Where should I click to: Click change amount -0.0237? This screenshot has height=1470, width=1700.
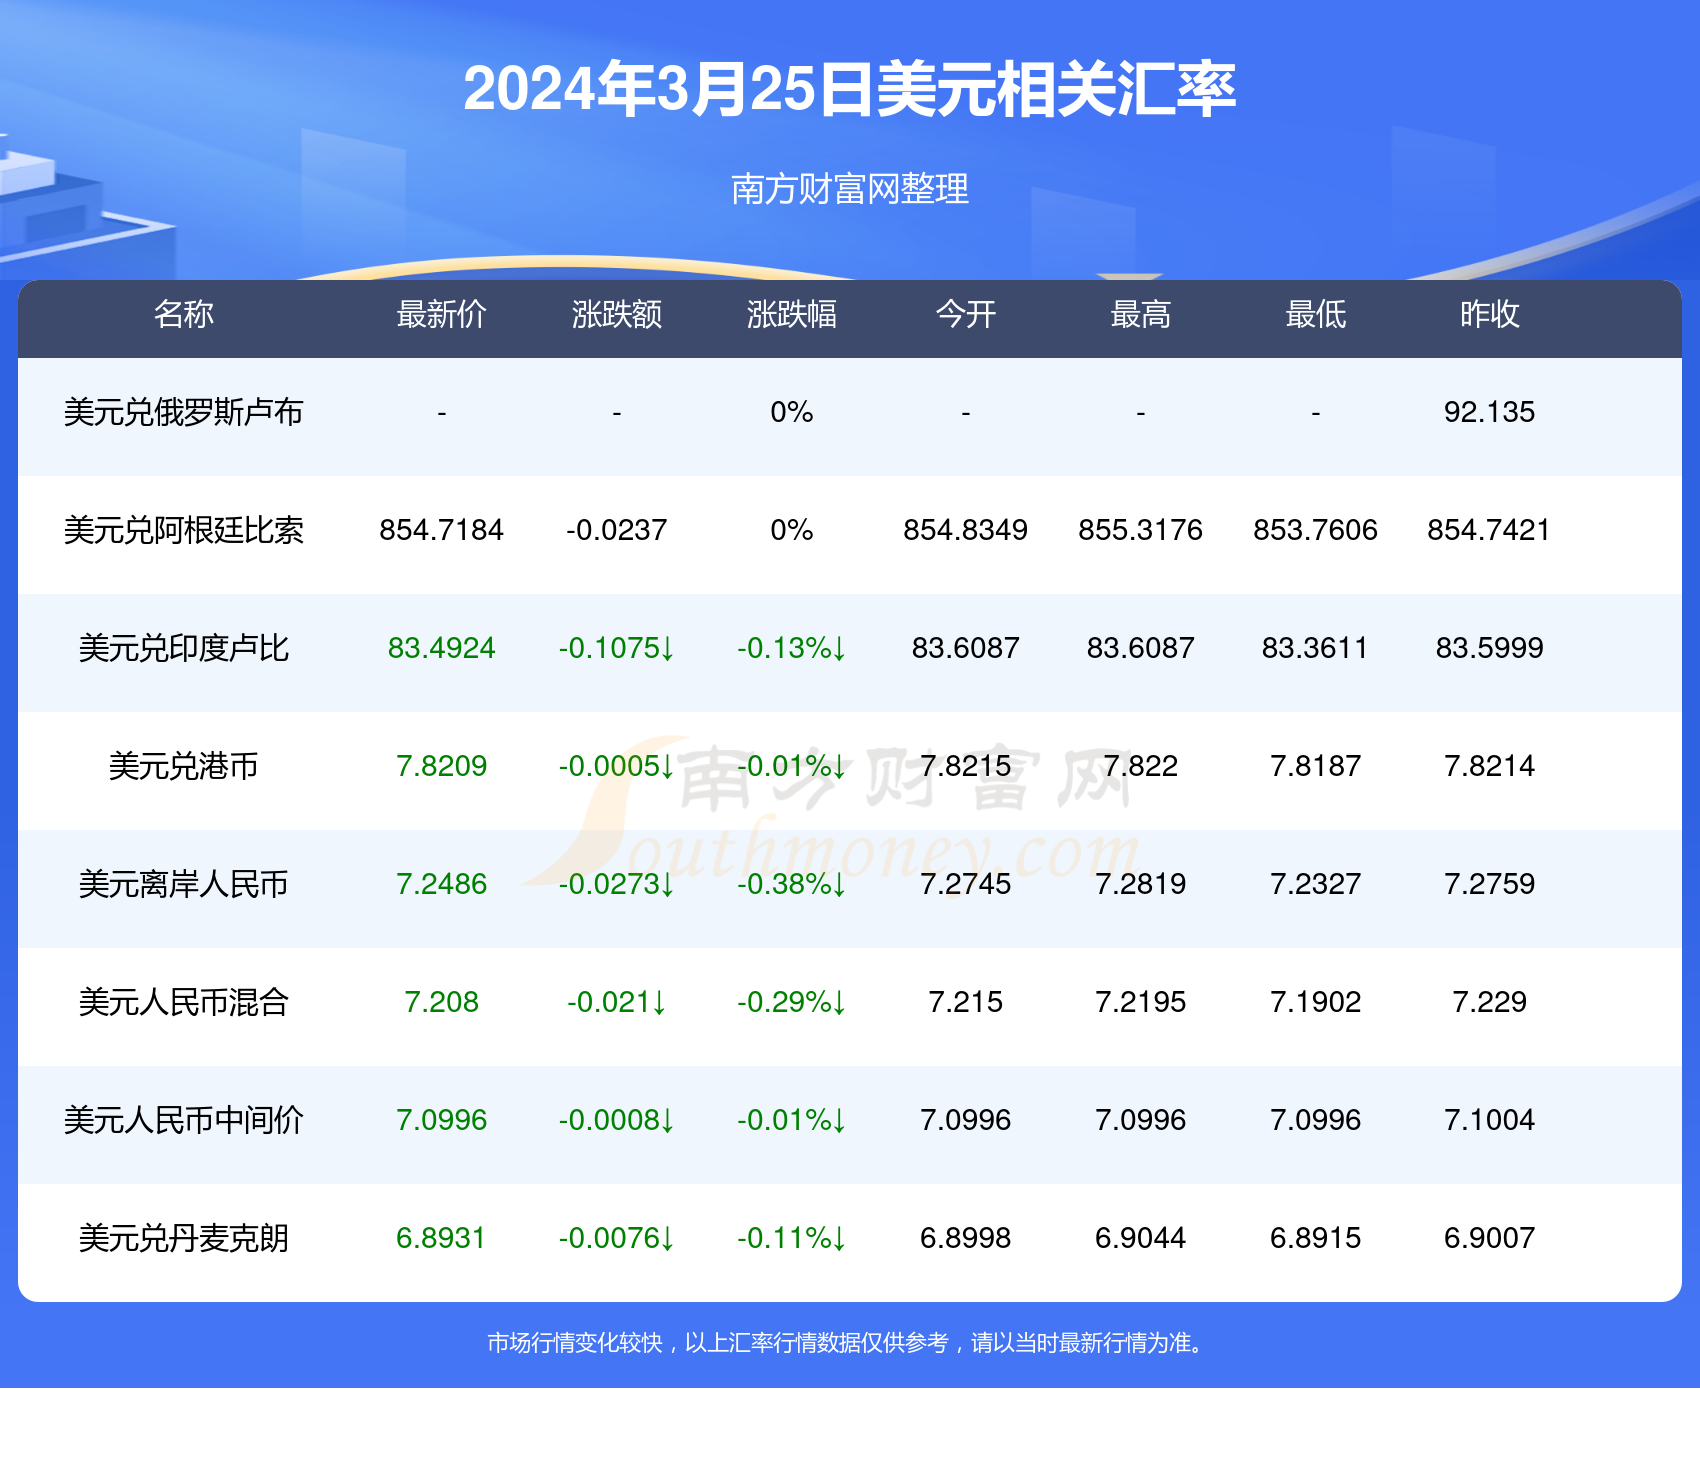click(x=616, y=530)
